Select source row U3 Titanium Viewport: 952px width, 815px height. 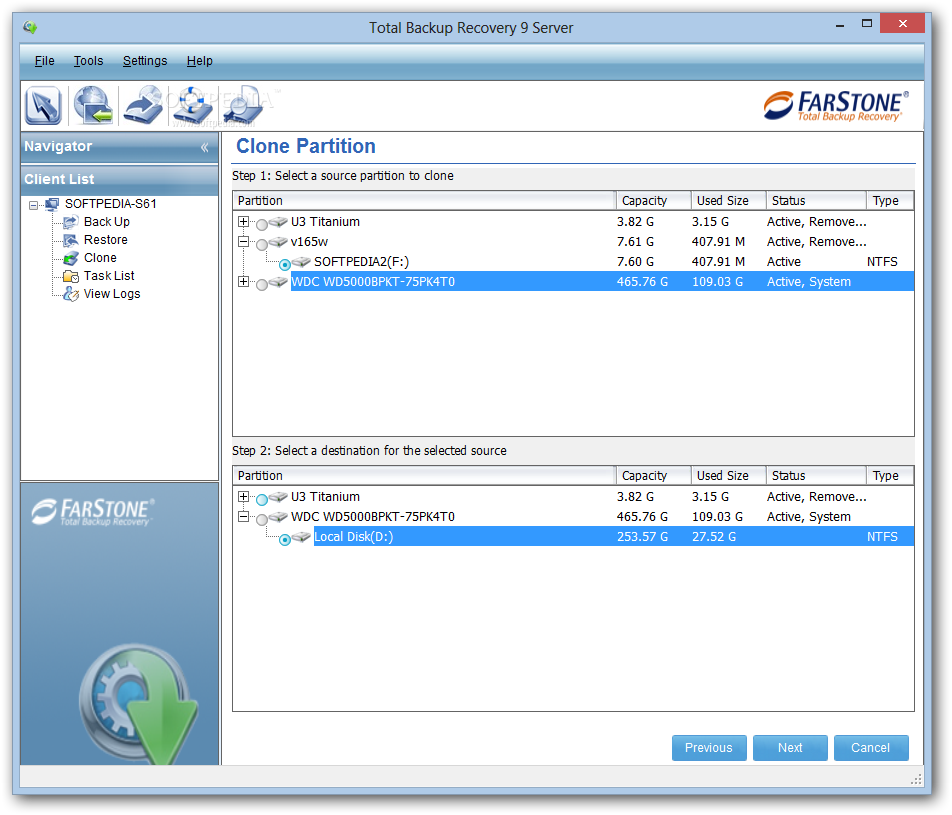573,222
